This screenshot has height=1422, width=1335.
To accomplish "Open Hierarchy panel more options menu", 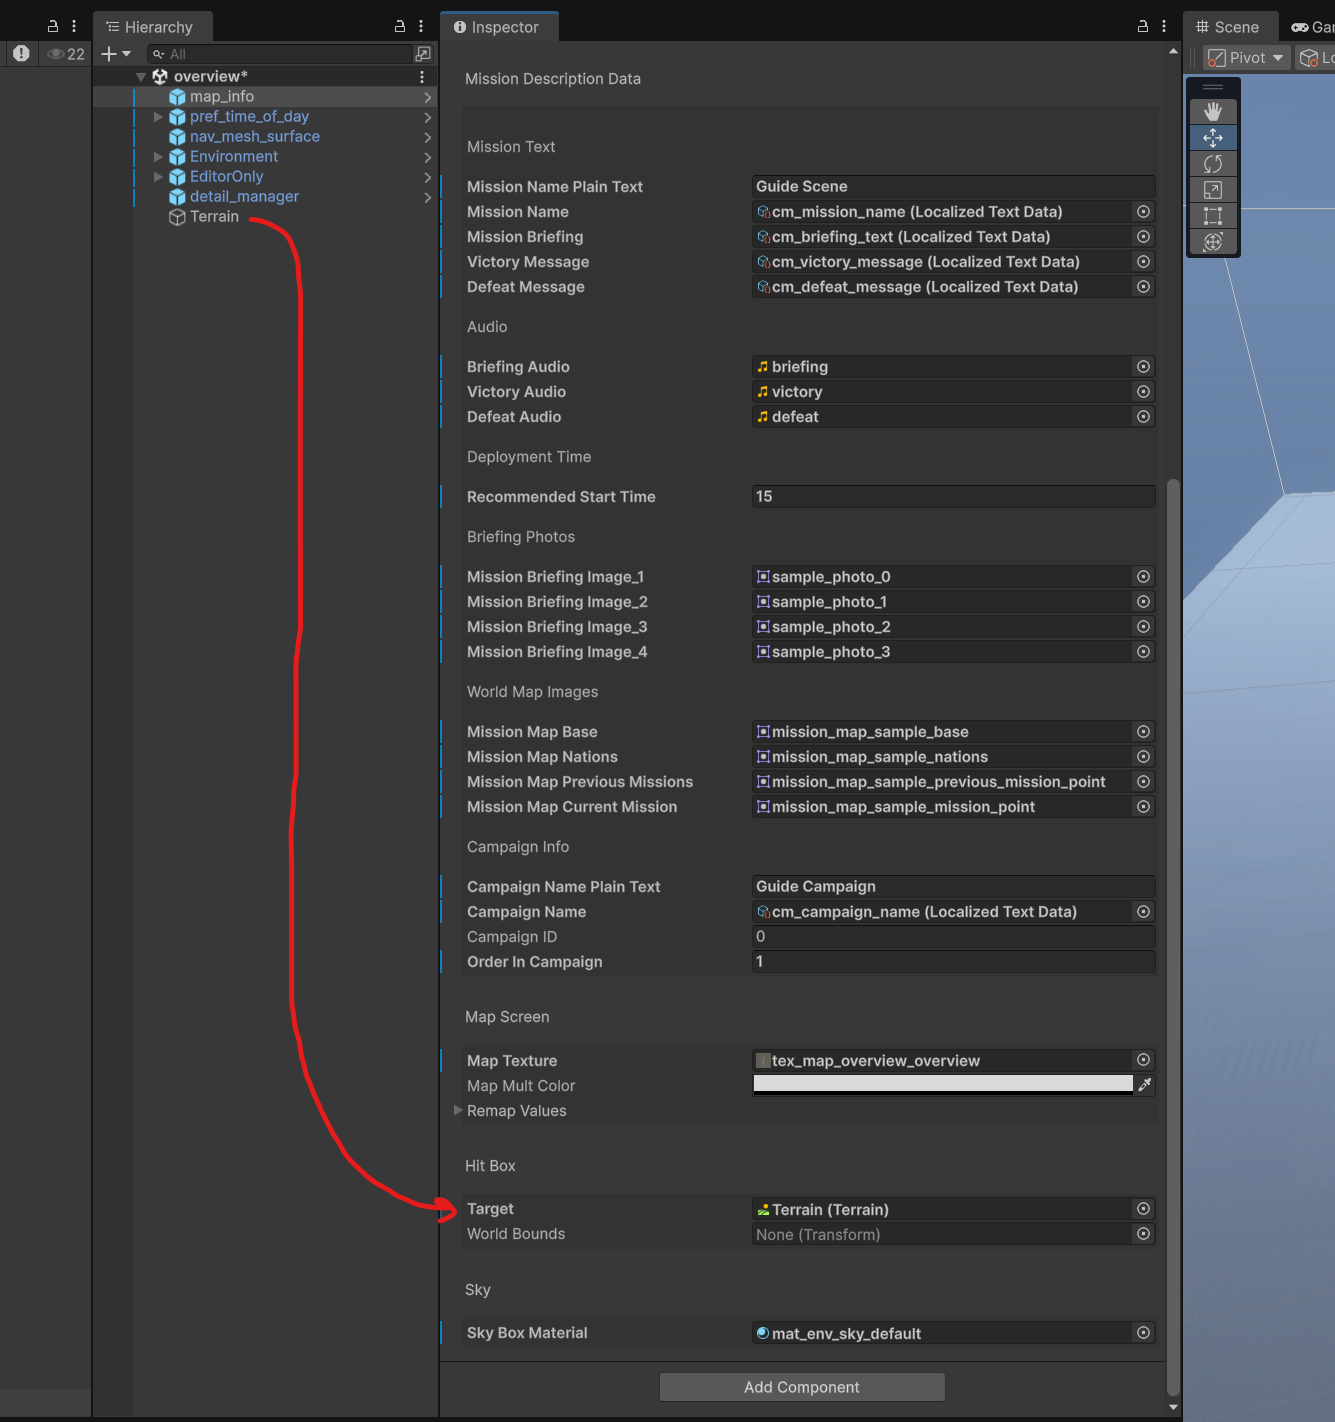I will click(421, 27).
